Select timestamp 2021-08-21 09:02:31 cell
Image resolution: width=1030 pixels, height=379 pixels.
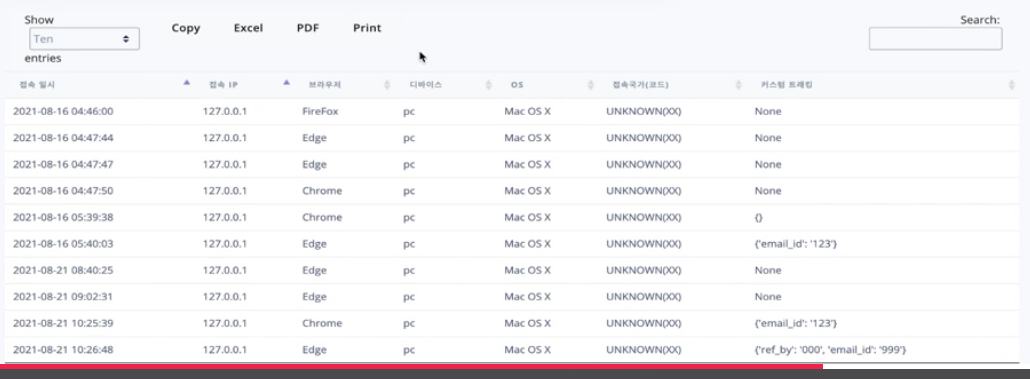[63, 297]
